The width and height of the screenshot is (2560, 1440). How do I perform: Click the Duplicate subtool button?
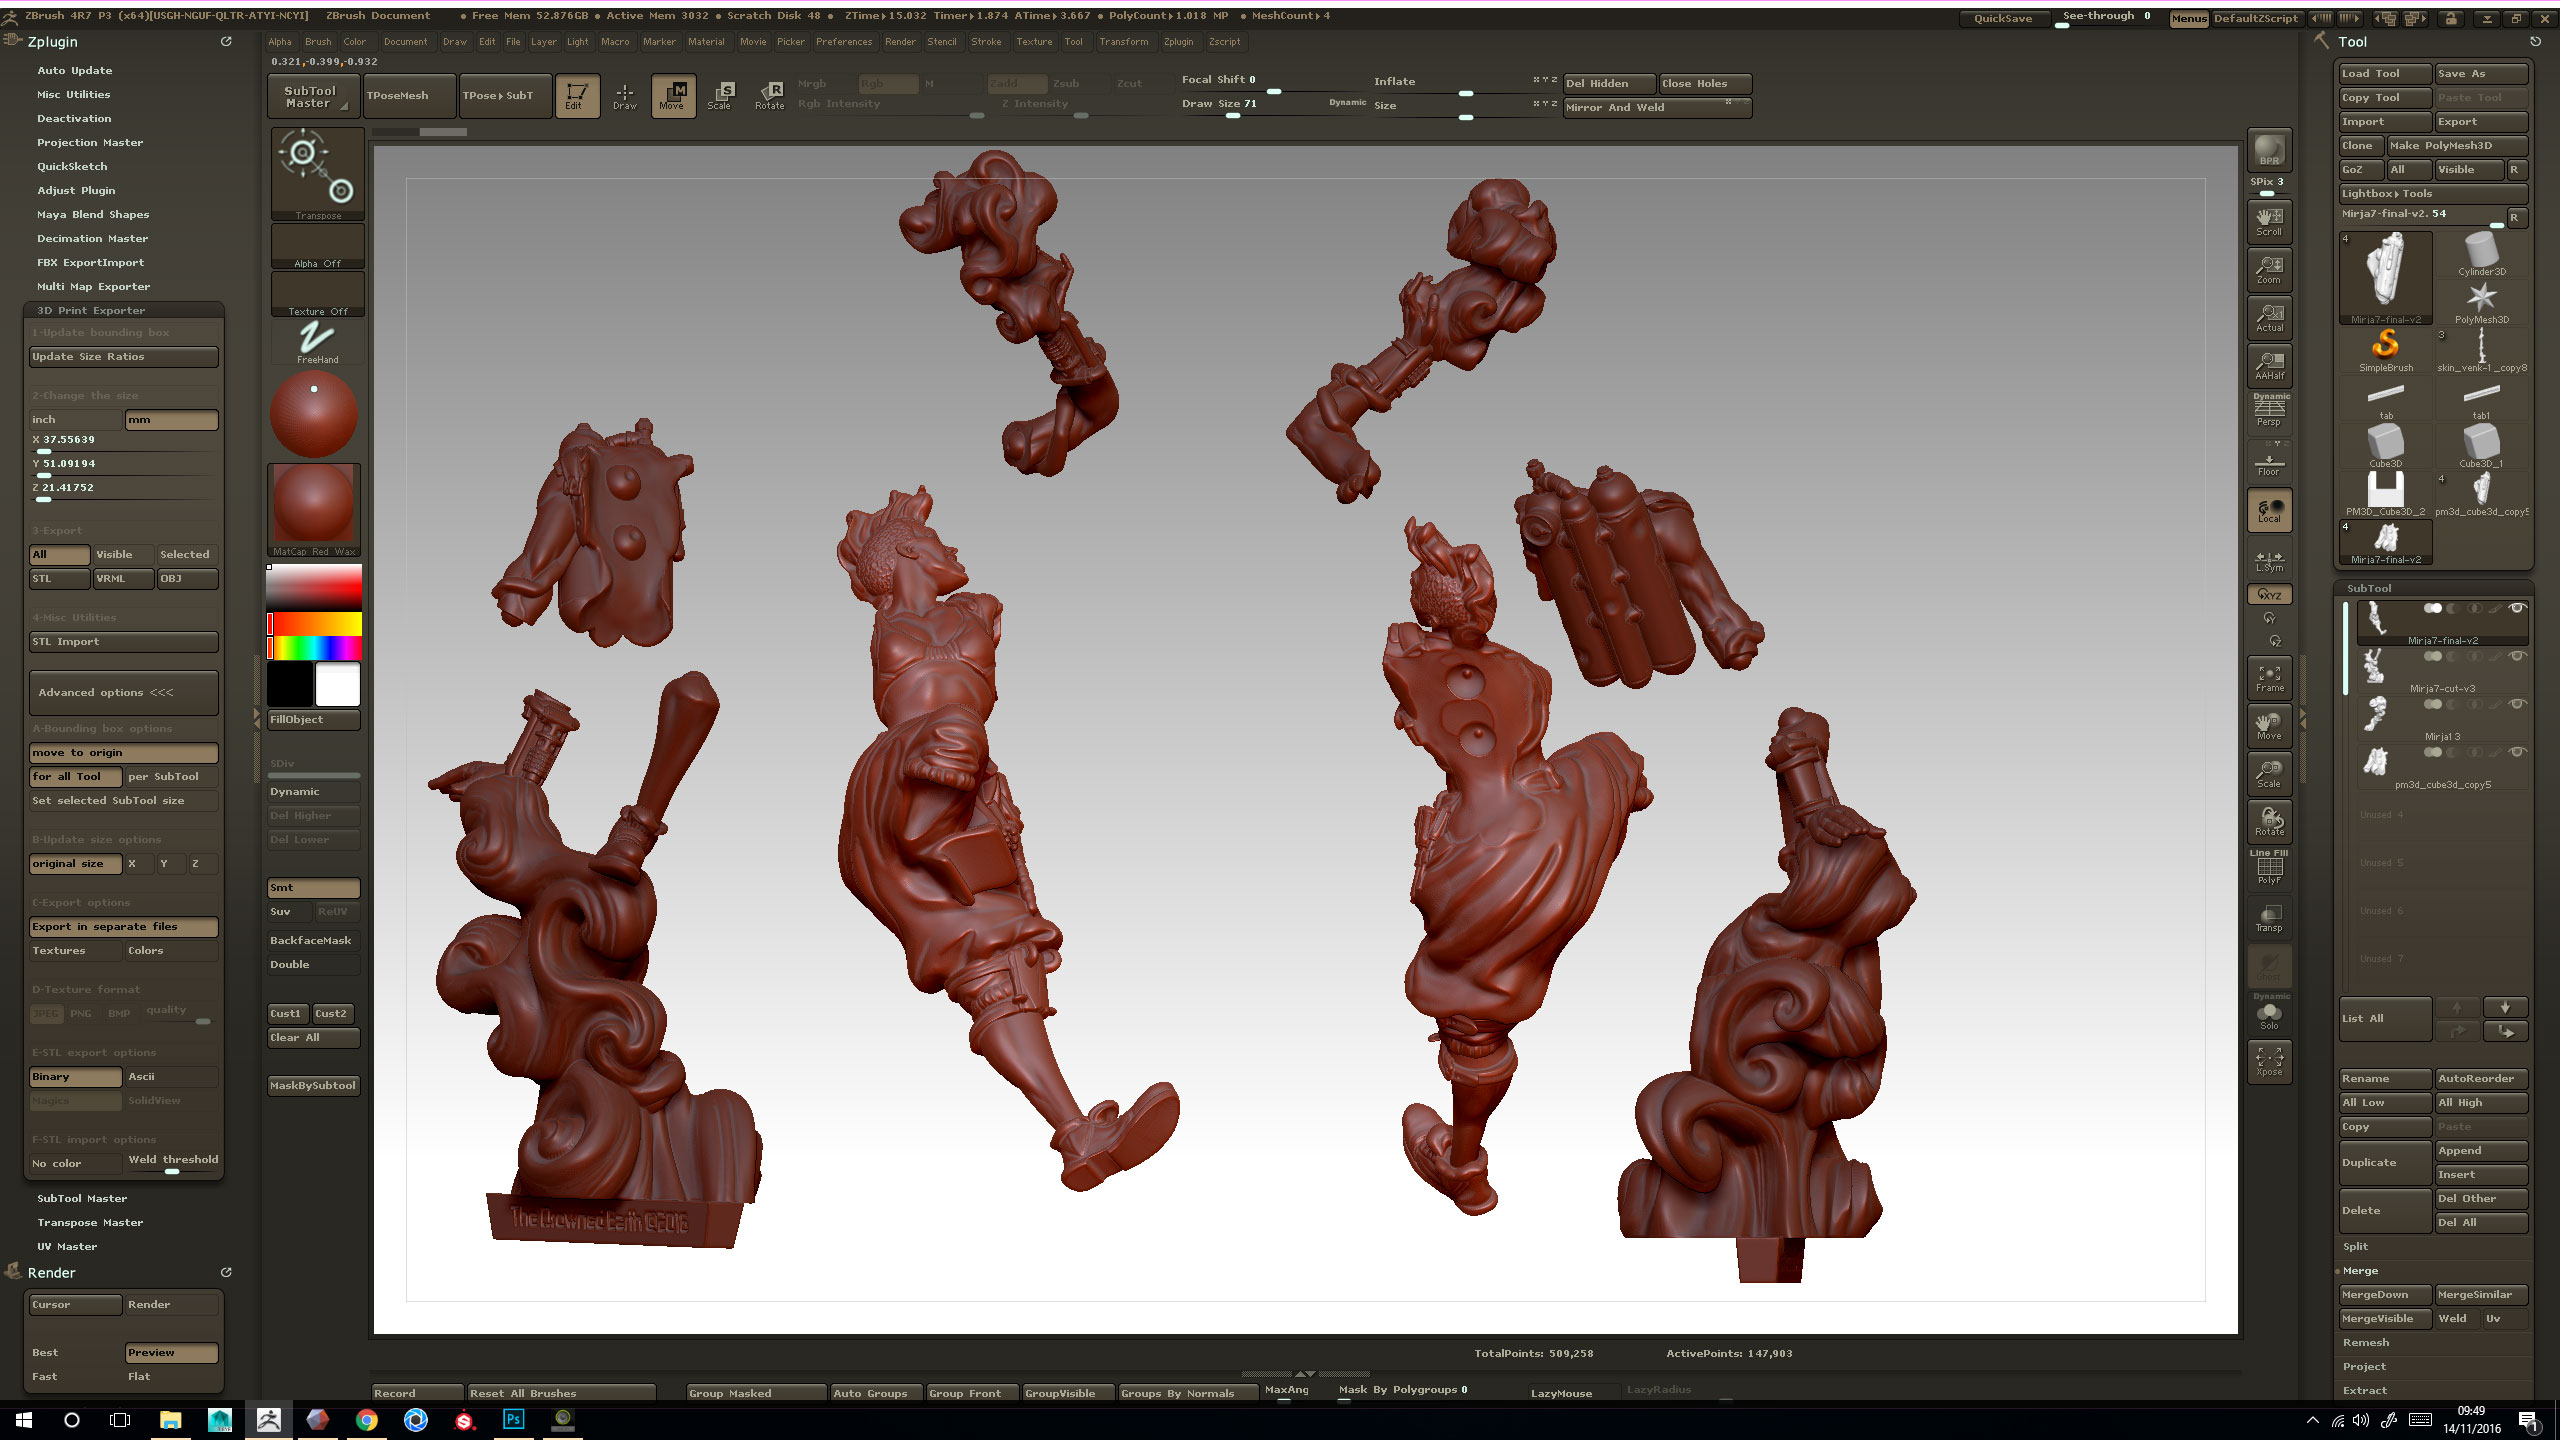(x=2385, y=1162)
